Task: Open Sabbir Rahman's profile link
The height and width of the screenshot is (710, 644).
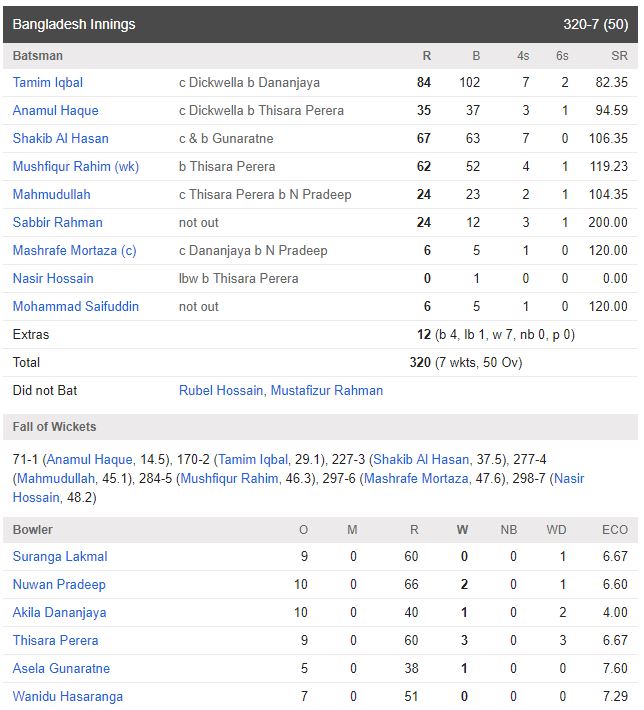Action: 58,223
